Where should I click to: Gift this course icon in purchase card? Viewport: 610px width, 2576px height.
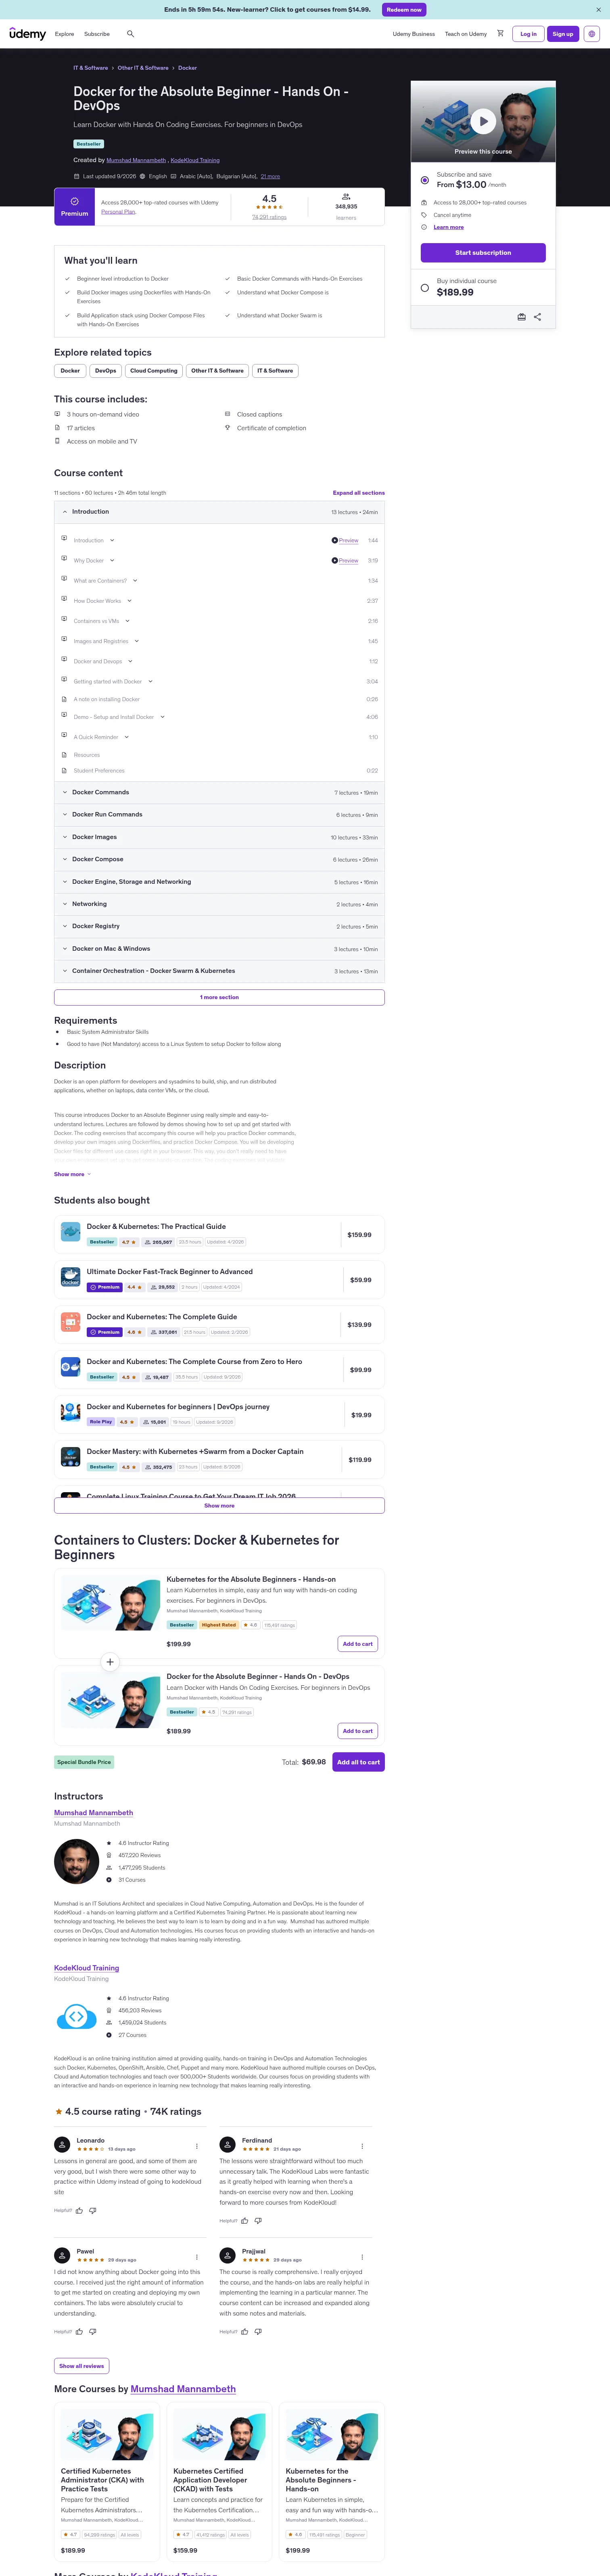[521, 317]
